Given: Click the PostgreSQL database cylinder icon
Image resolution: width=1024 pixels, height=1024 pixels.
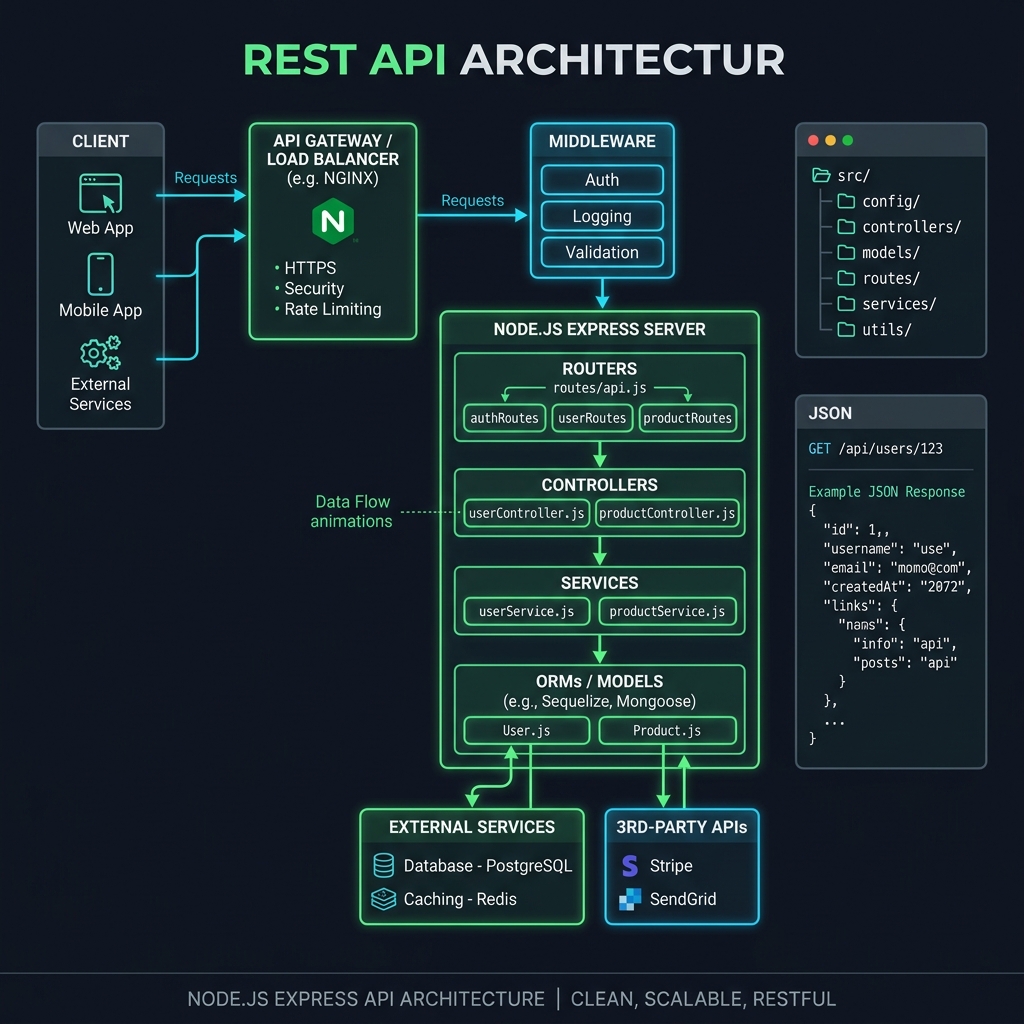Looking at the screenshot, I should (383, 865).
